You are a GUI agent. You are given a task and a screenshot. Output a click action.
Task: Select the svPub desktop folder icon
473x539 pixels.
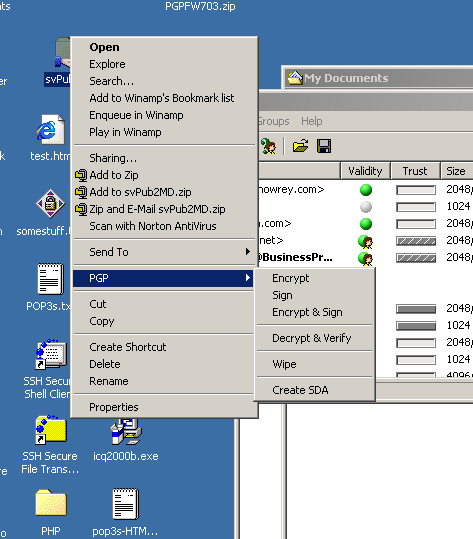coord(62,52)
